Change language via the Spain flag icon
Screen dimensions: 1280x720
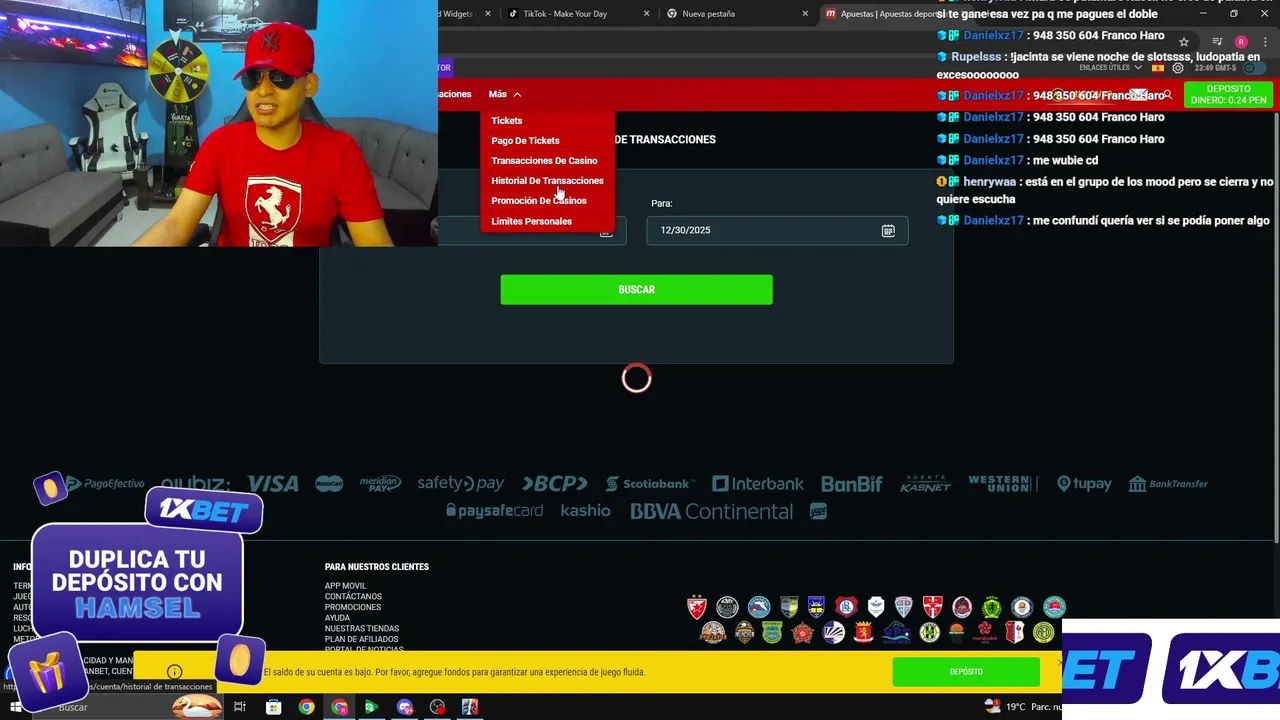(1158, 68)
